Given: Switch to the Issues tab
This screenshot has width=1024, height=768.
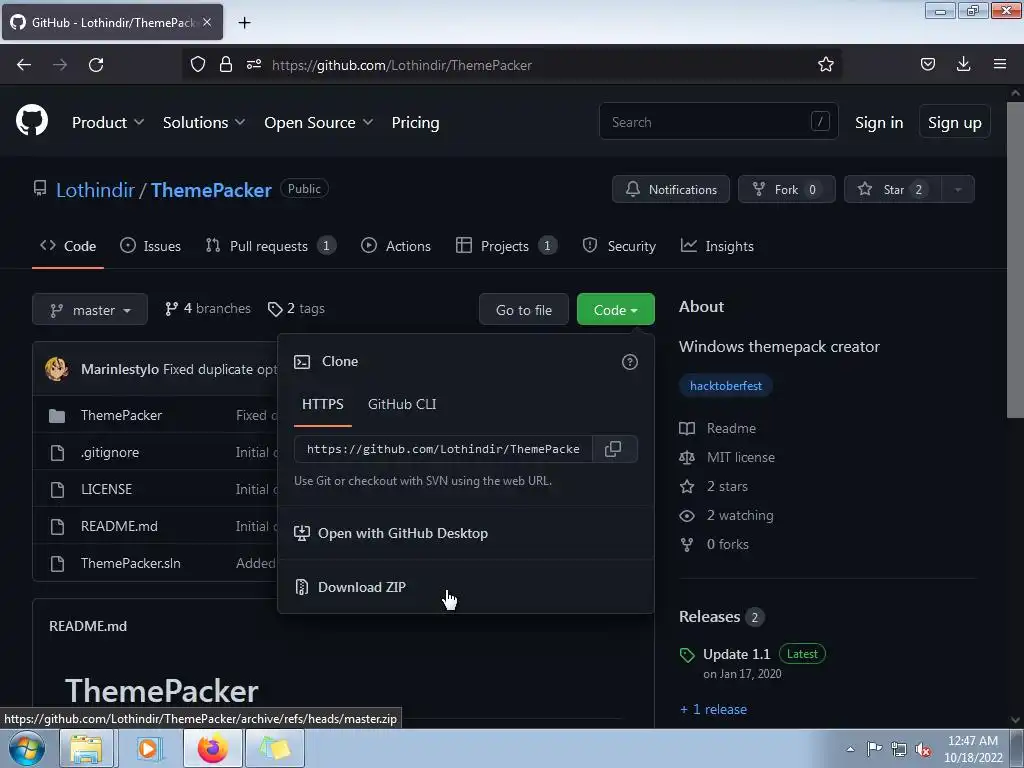Looking at the screenshot, I should 151,246.
